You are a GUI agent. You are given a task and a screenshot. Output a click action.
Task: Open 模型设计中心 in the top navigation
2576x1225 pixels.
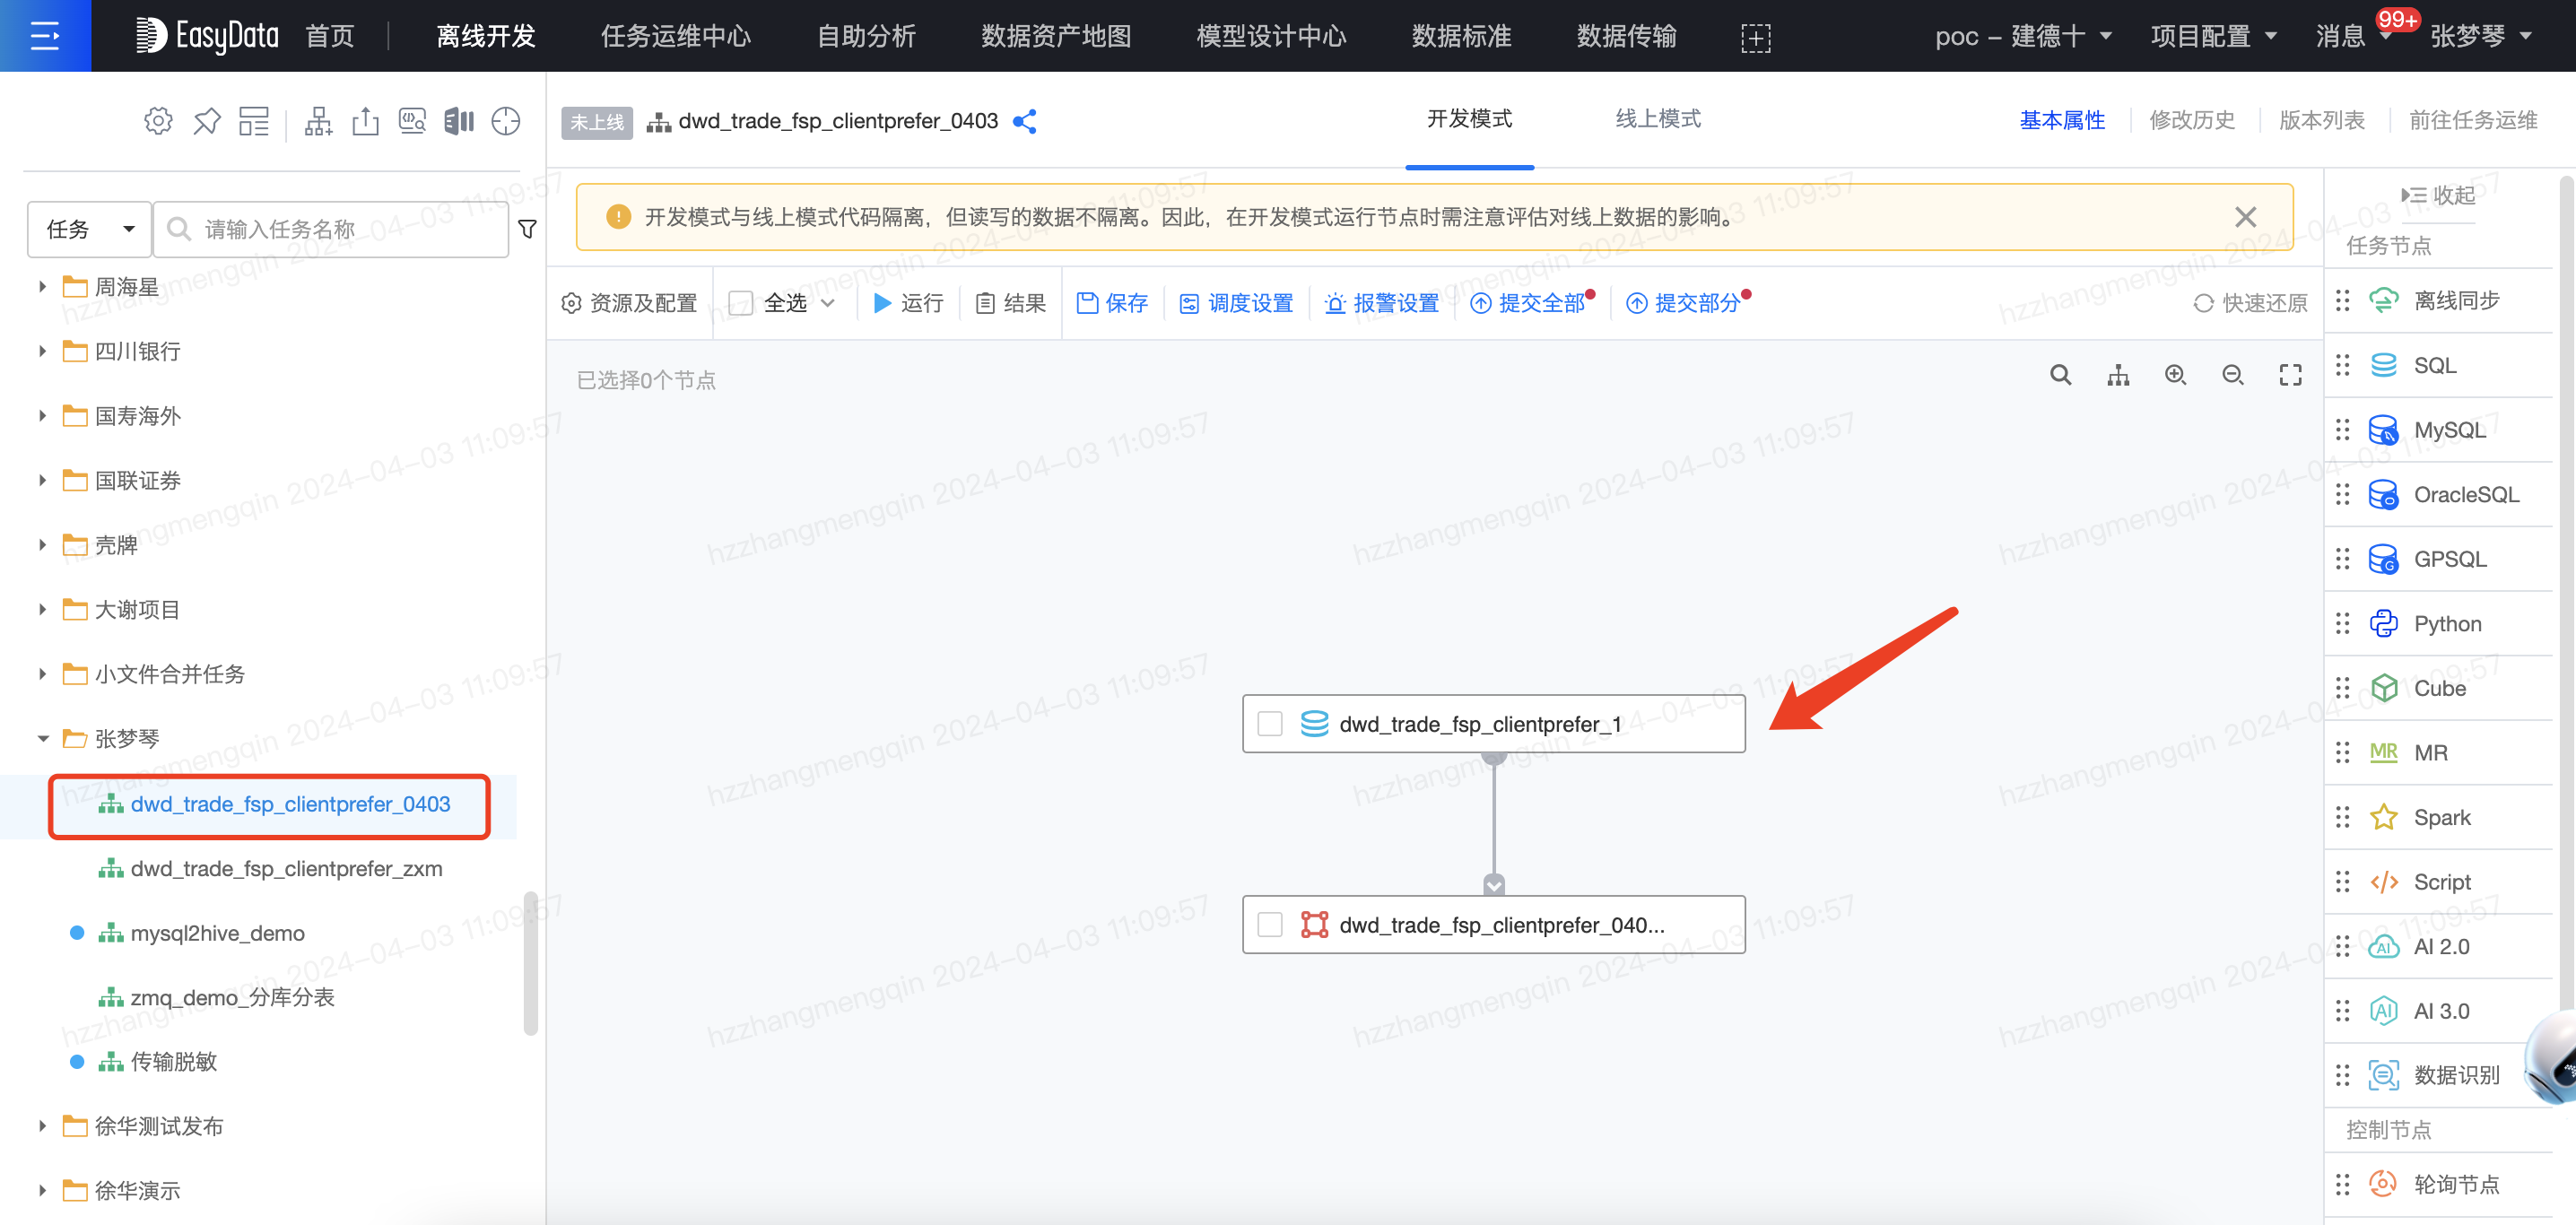(x=1271, y=37)
